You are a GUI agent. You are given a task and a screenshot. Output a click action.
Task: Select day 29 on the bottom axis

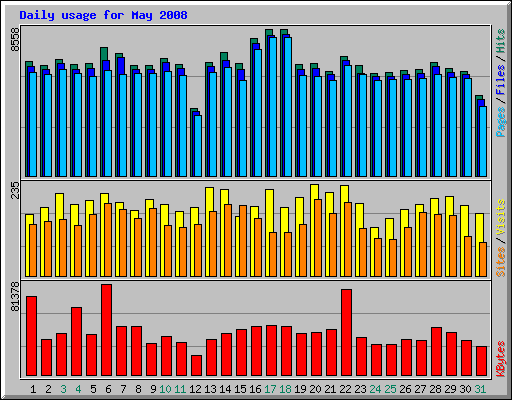(x=450, y=389)
